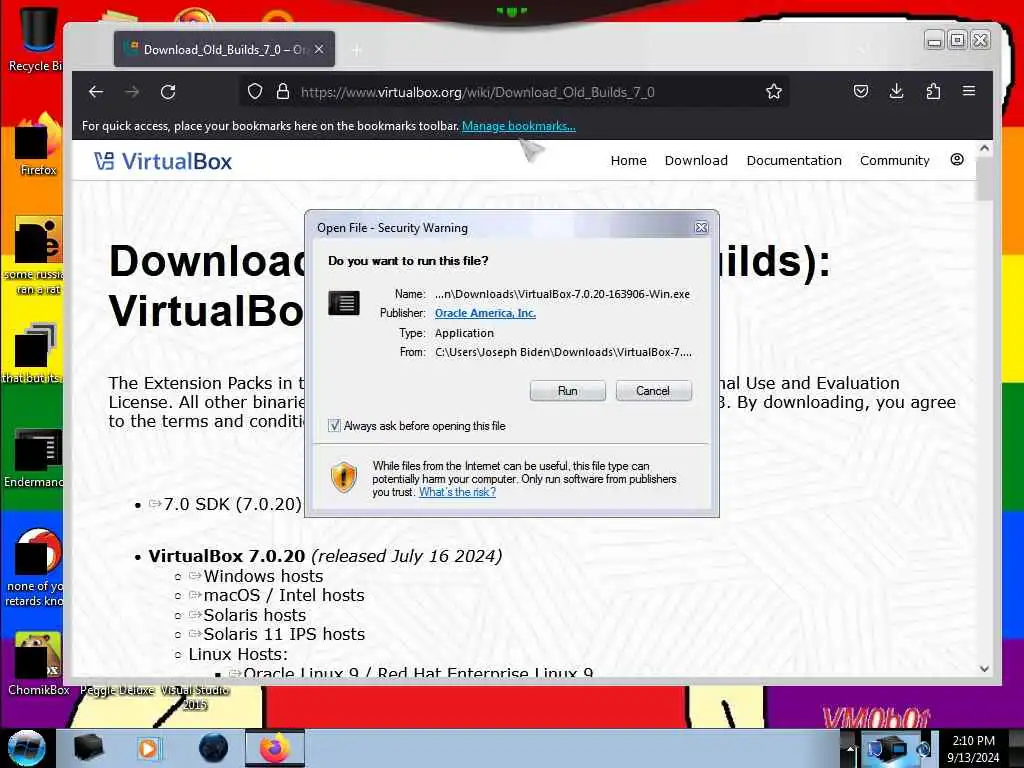Open the Recycle Bin desktop icon

pos(37,39)
